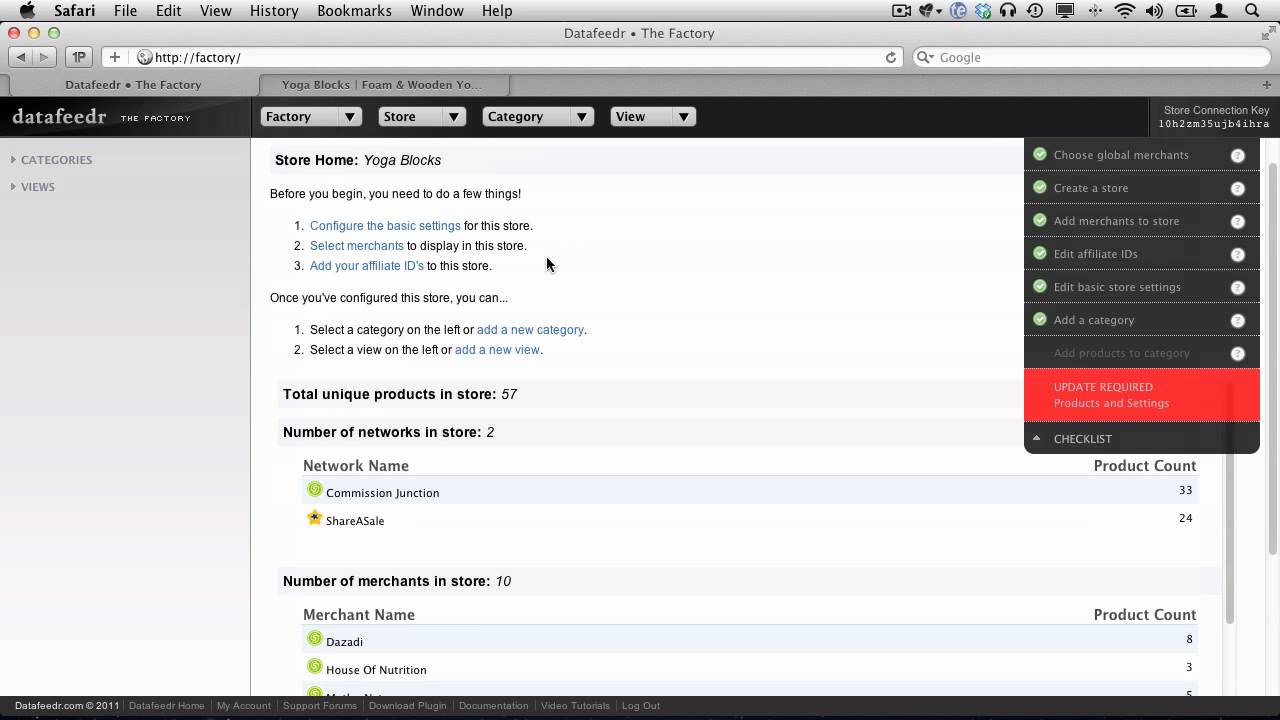Open Configure the basic settings link
1280x720 pixels.
click(x=385, y=226)
